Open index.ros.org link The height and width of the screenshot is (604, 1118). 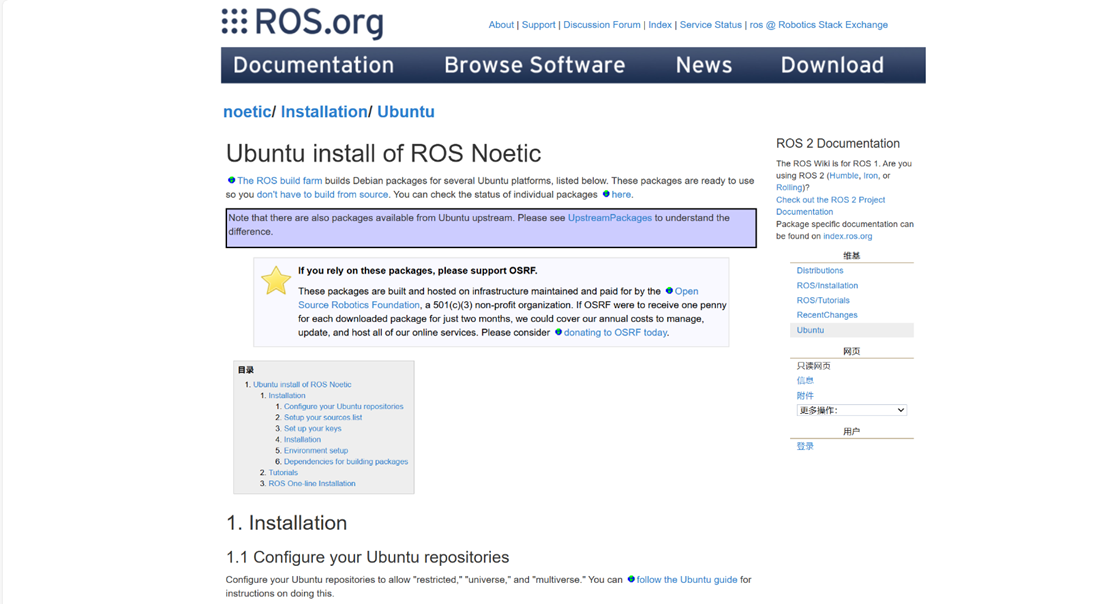pos(848,236)
